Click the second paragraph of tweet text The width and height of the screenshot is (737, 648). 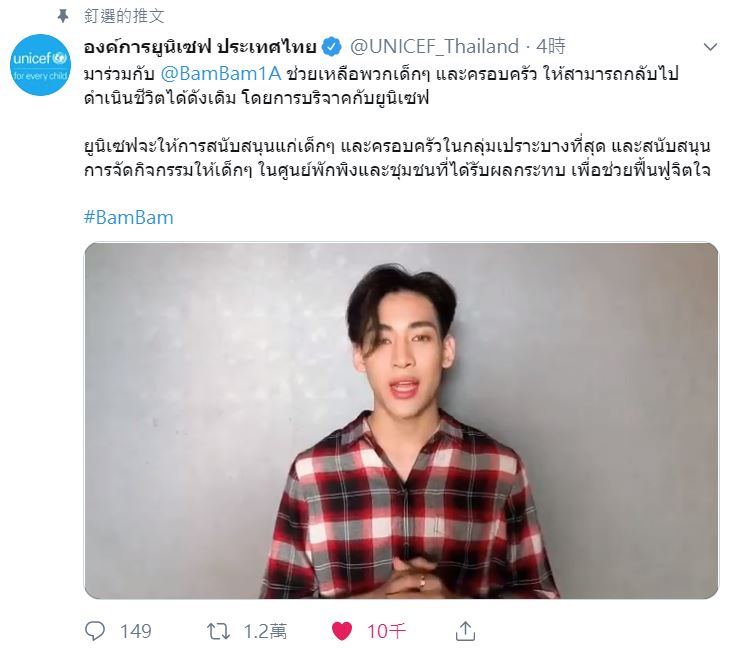[x=397, y=158]
